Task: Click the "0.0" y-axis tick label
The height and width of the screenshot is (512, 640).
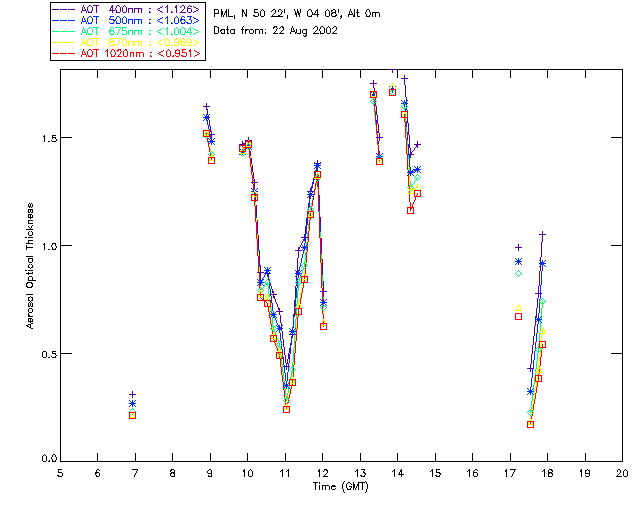Action: tap(49, 459)
